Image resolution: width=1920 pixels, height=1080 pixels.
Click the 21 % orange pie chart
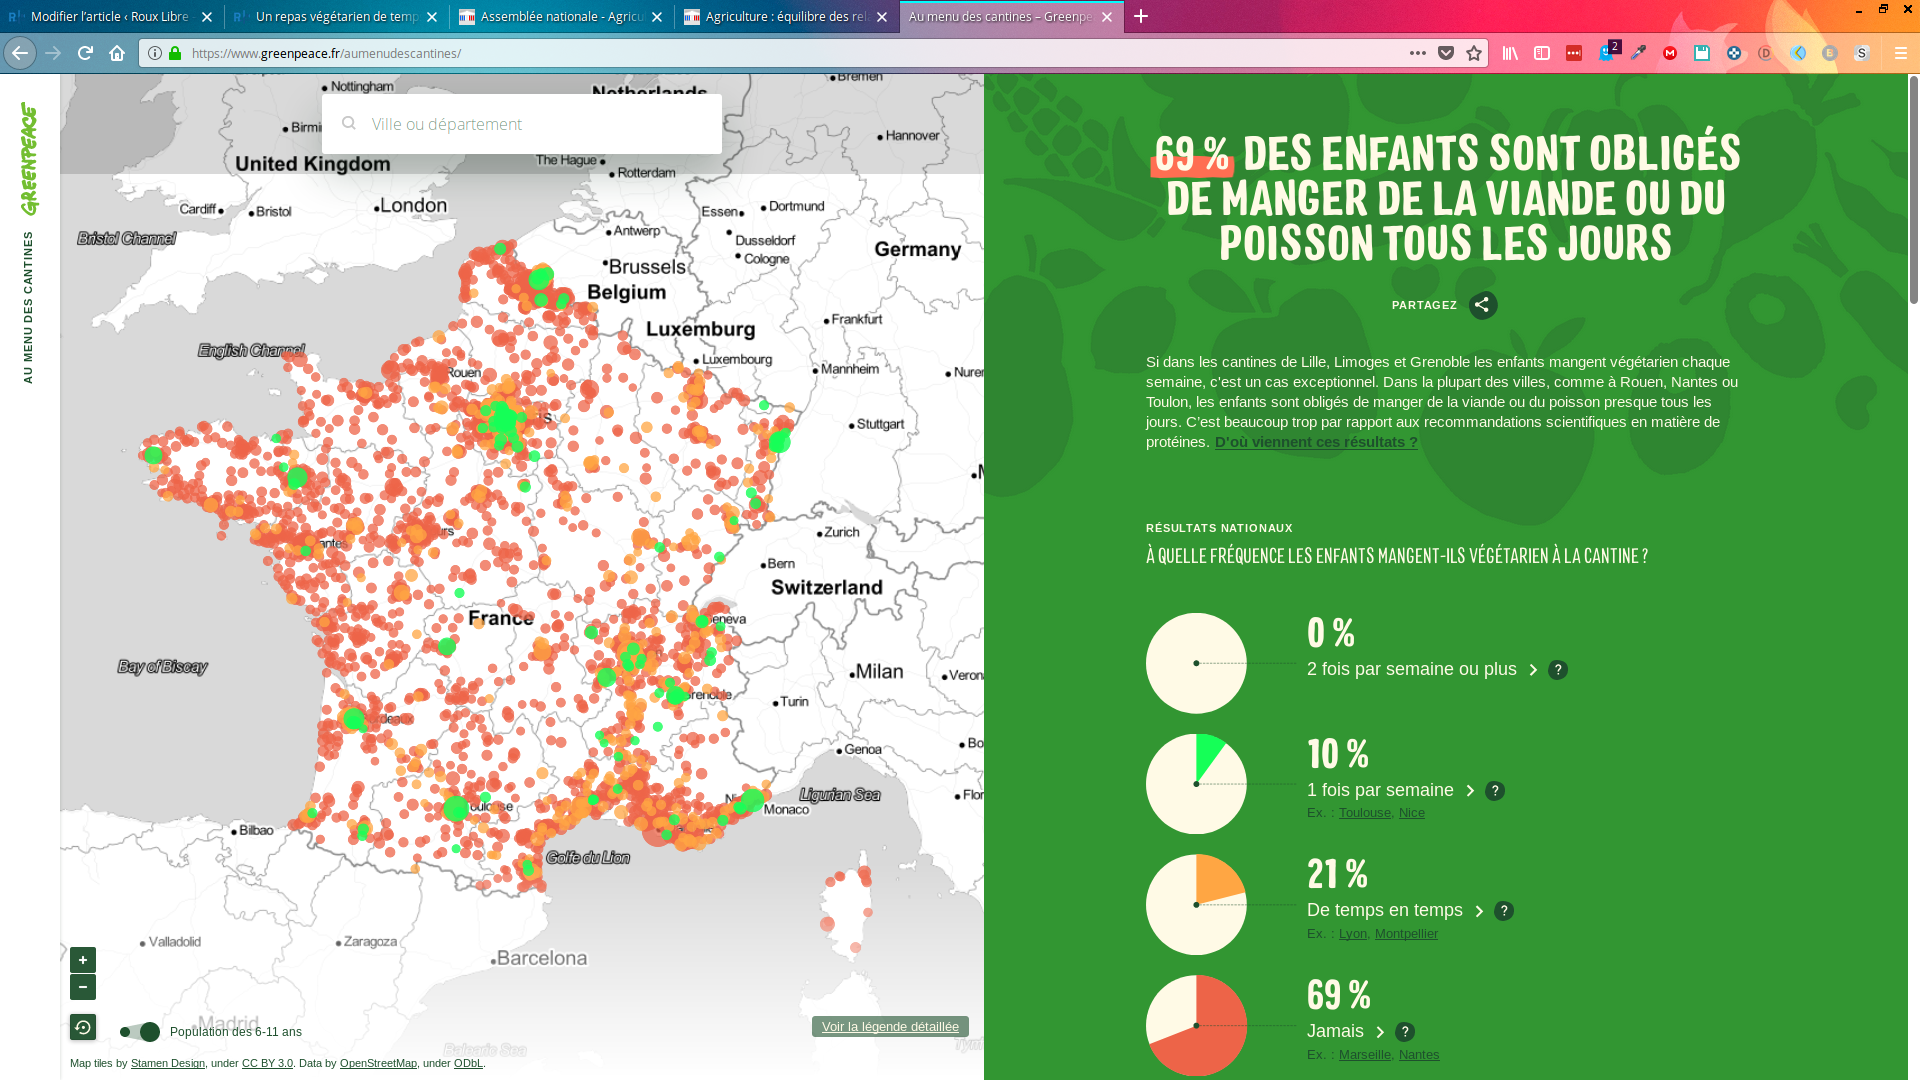pyautogui.click(x=1196, y=904)
